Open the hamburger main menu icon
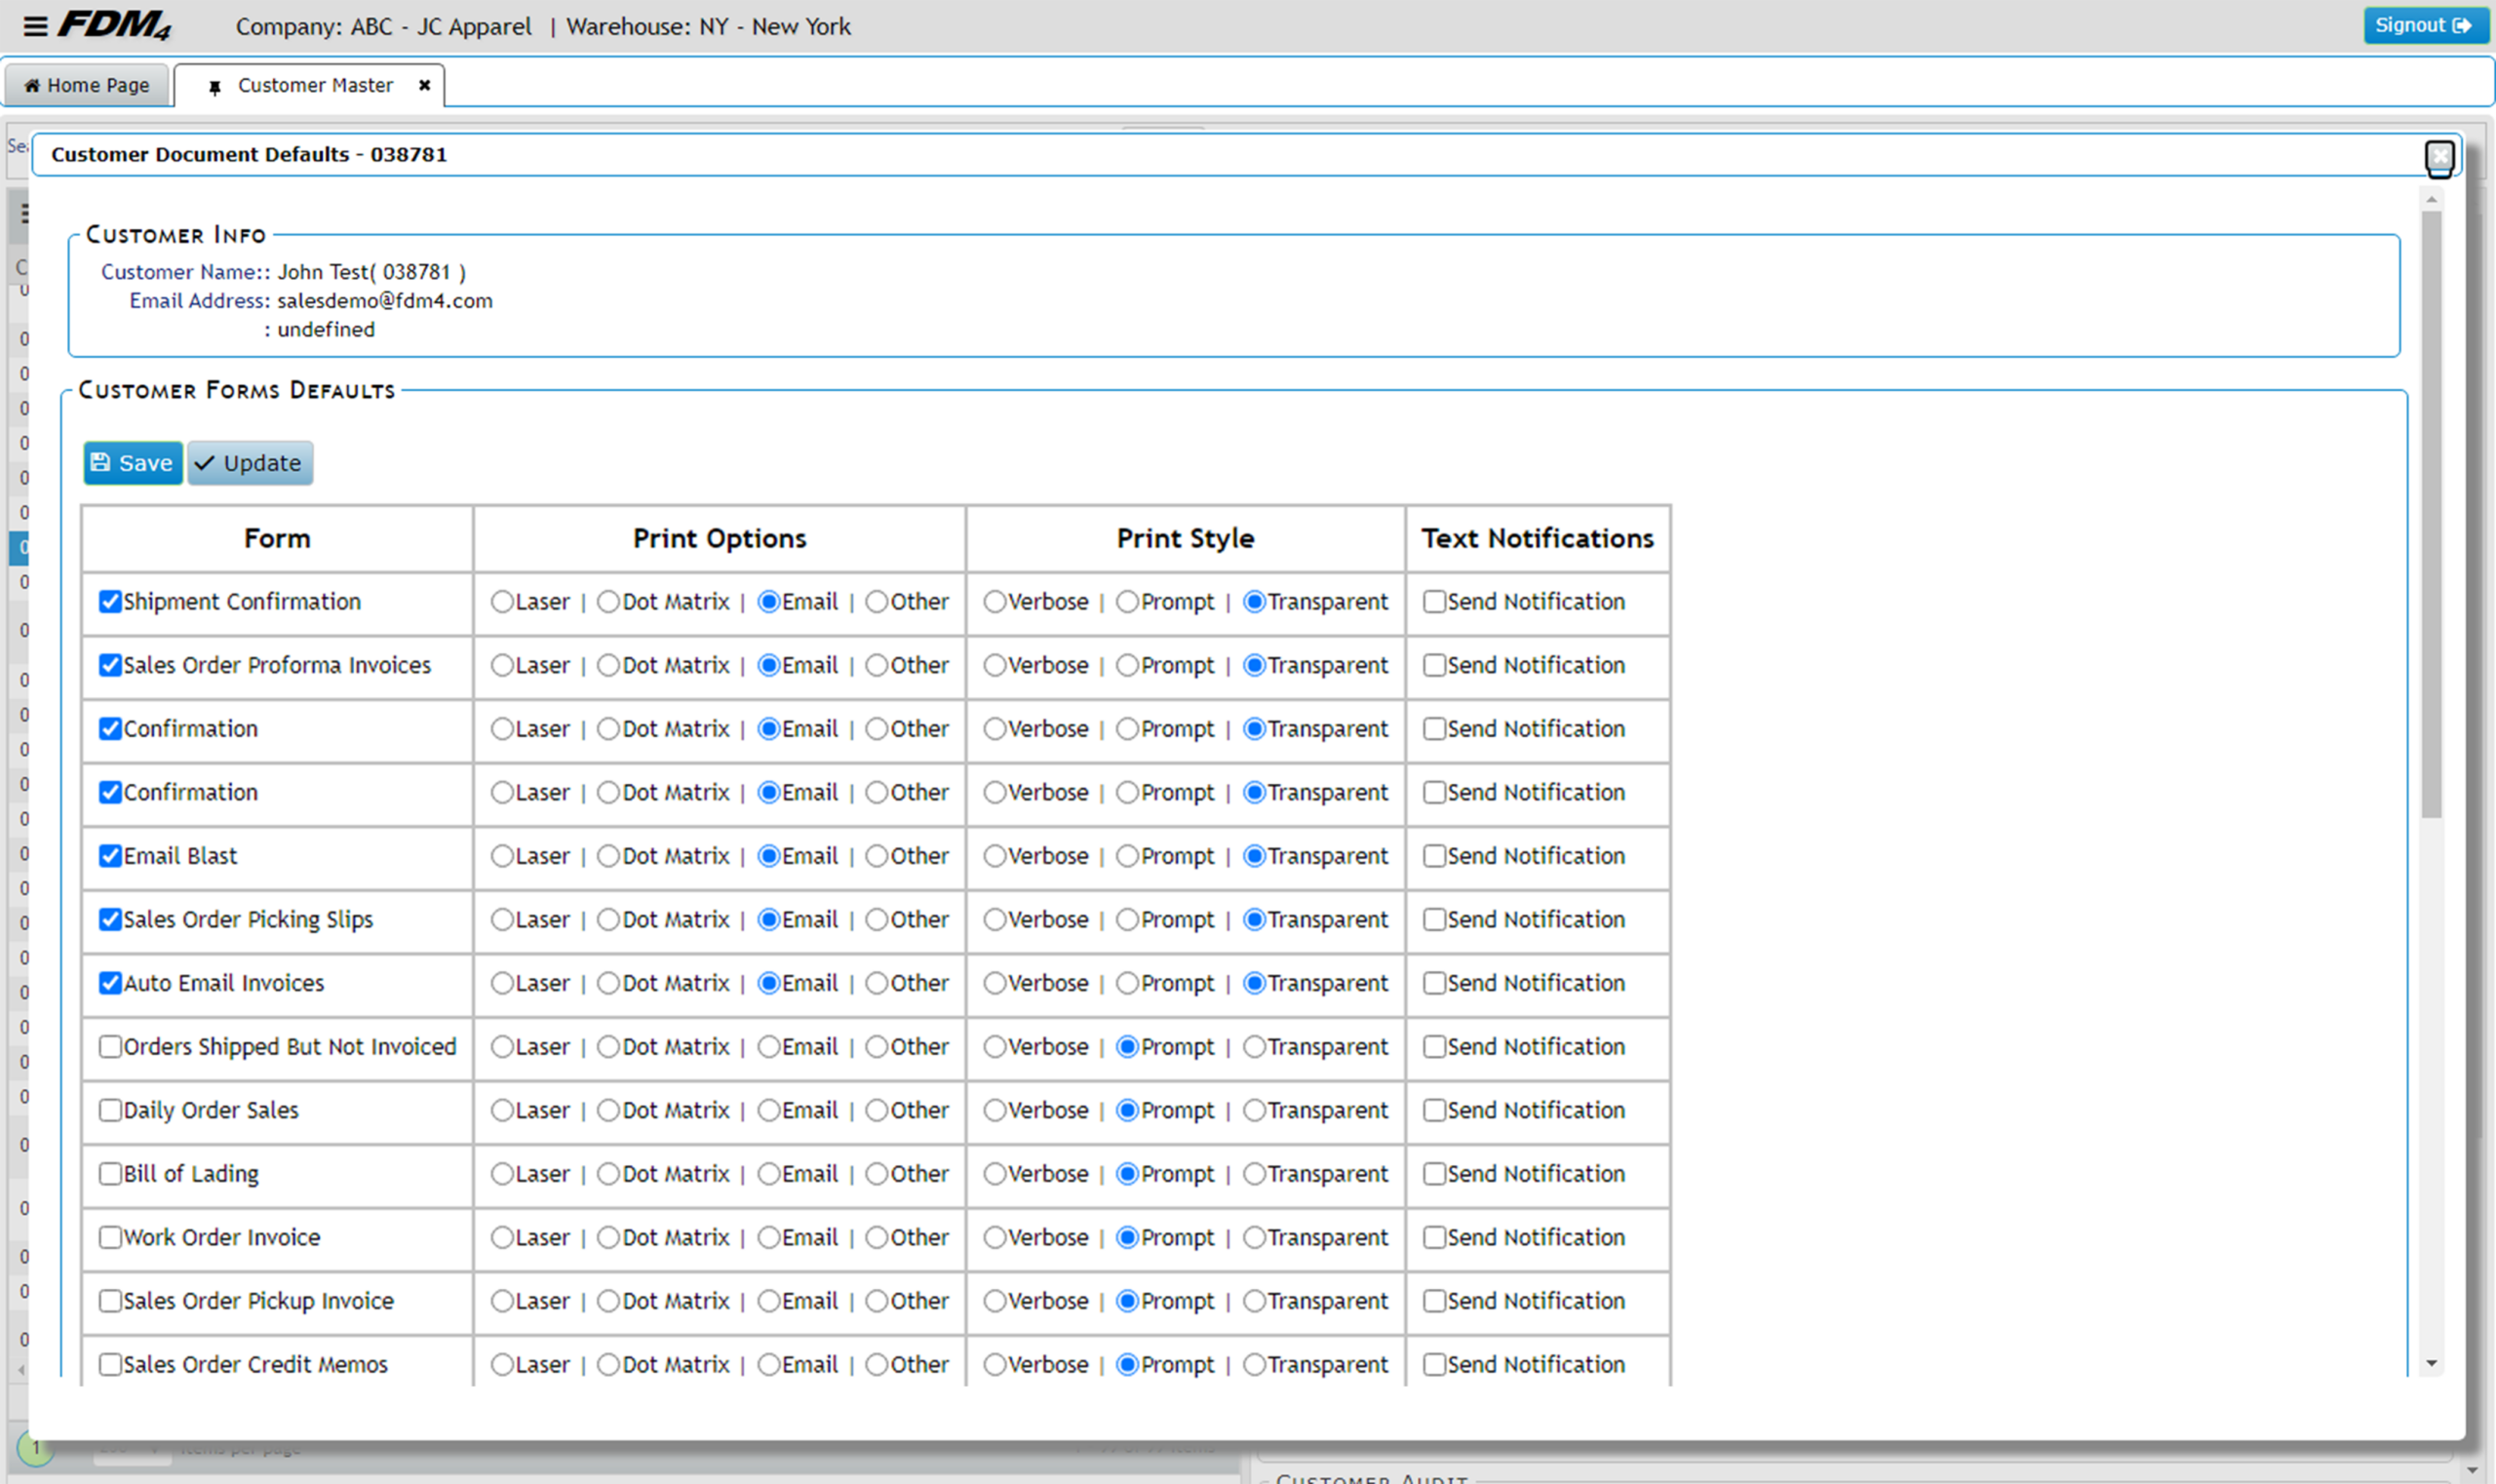 tap(35, 26)
